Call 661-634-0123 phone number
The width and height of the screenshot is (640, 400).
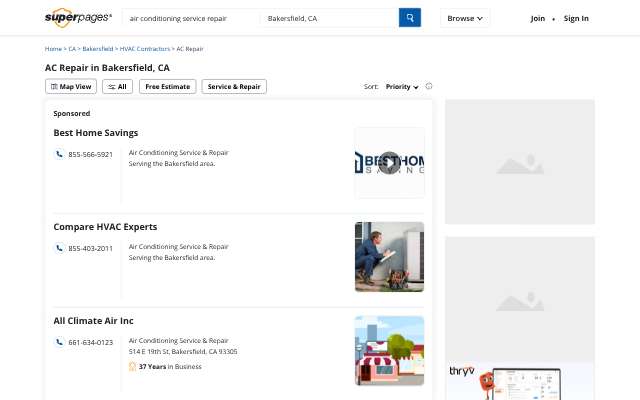click(91, 342)
